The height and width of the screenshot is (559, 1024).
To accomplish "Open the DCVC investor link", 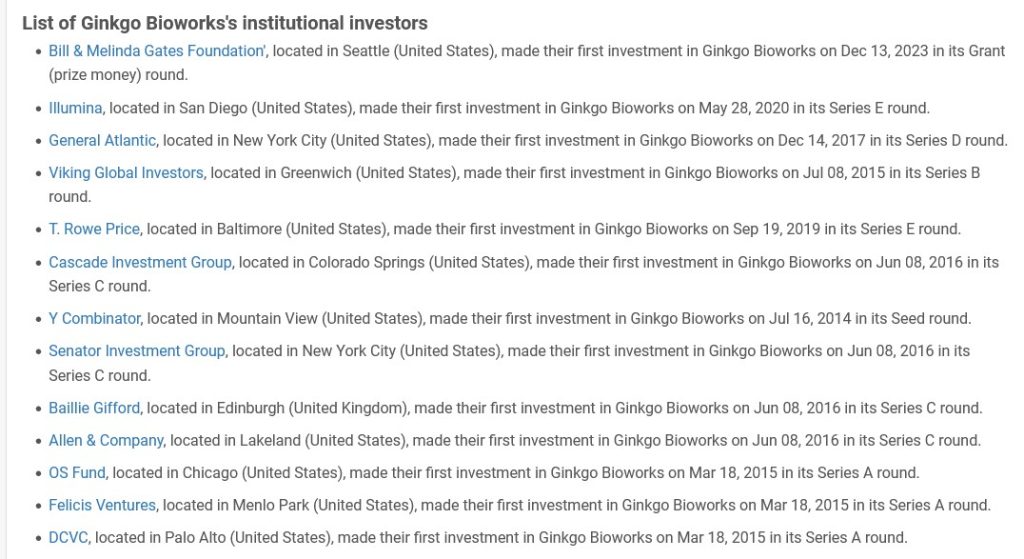I will 68,538.
